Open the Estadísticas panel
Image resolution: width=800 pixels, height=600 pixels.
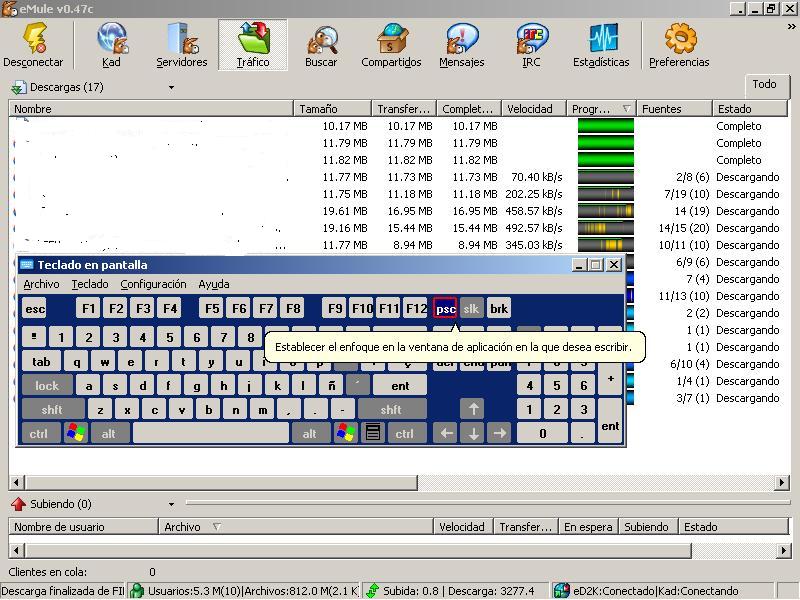[x=601, y=45]
